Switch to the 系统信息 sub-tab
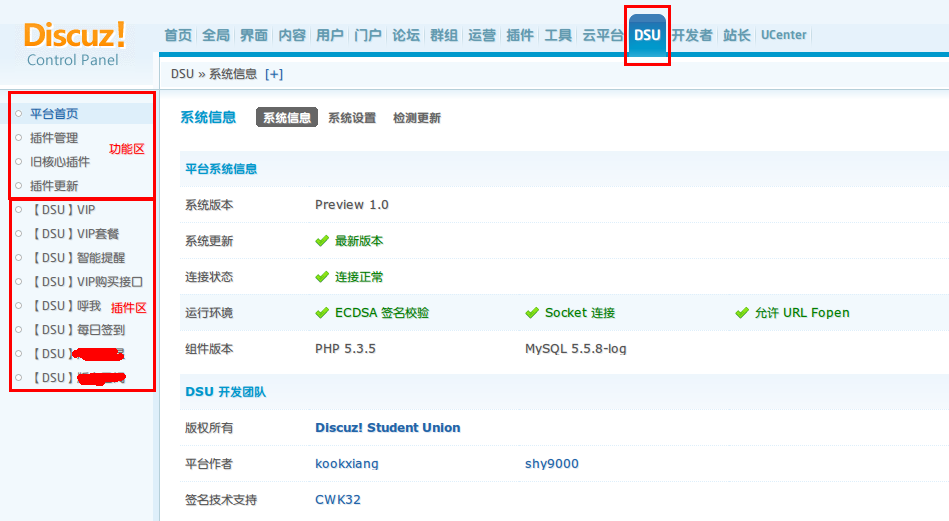The image size is (949, 521). pos(287,118)
